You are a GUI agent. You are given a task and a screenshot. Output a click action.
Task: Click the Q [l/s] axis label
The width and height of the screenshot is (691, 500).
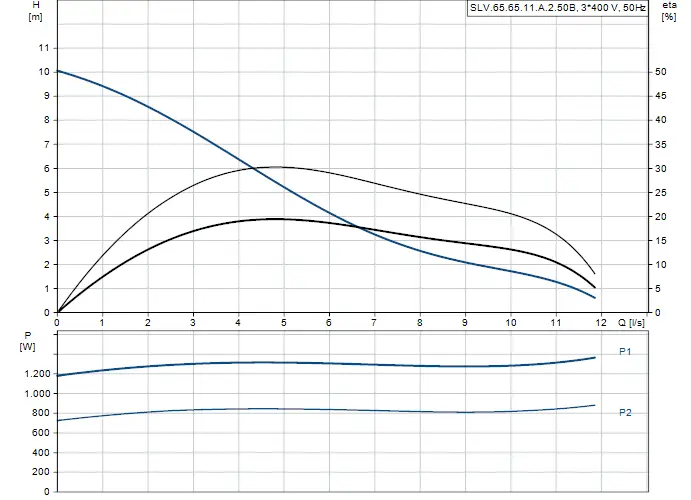[x=631, y=323]
